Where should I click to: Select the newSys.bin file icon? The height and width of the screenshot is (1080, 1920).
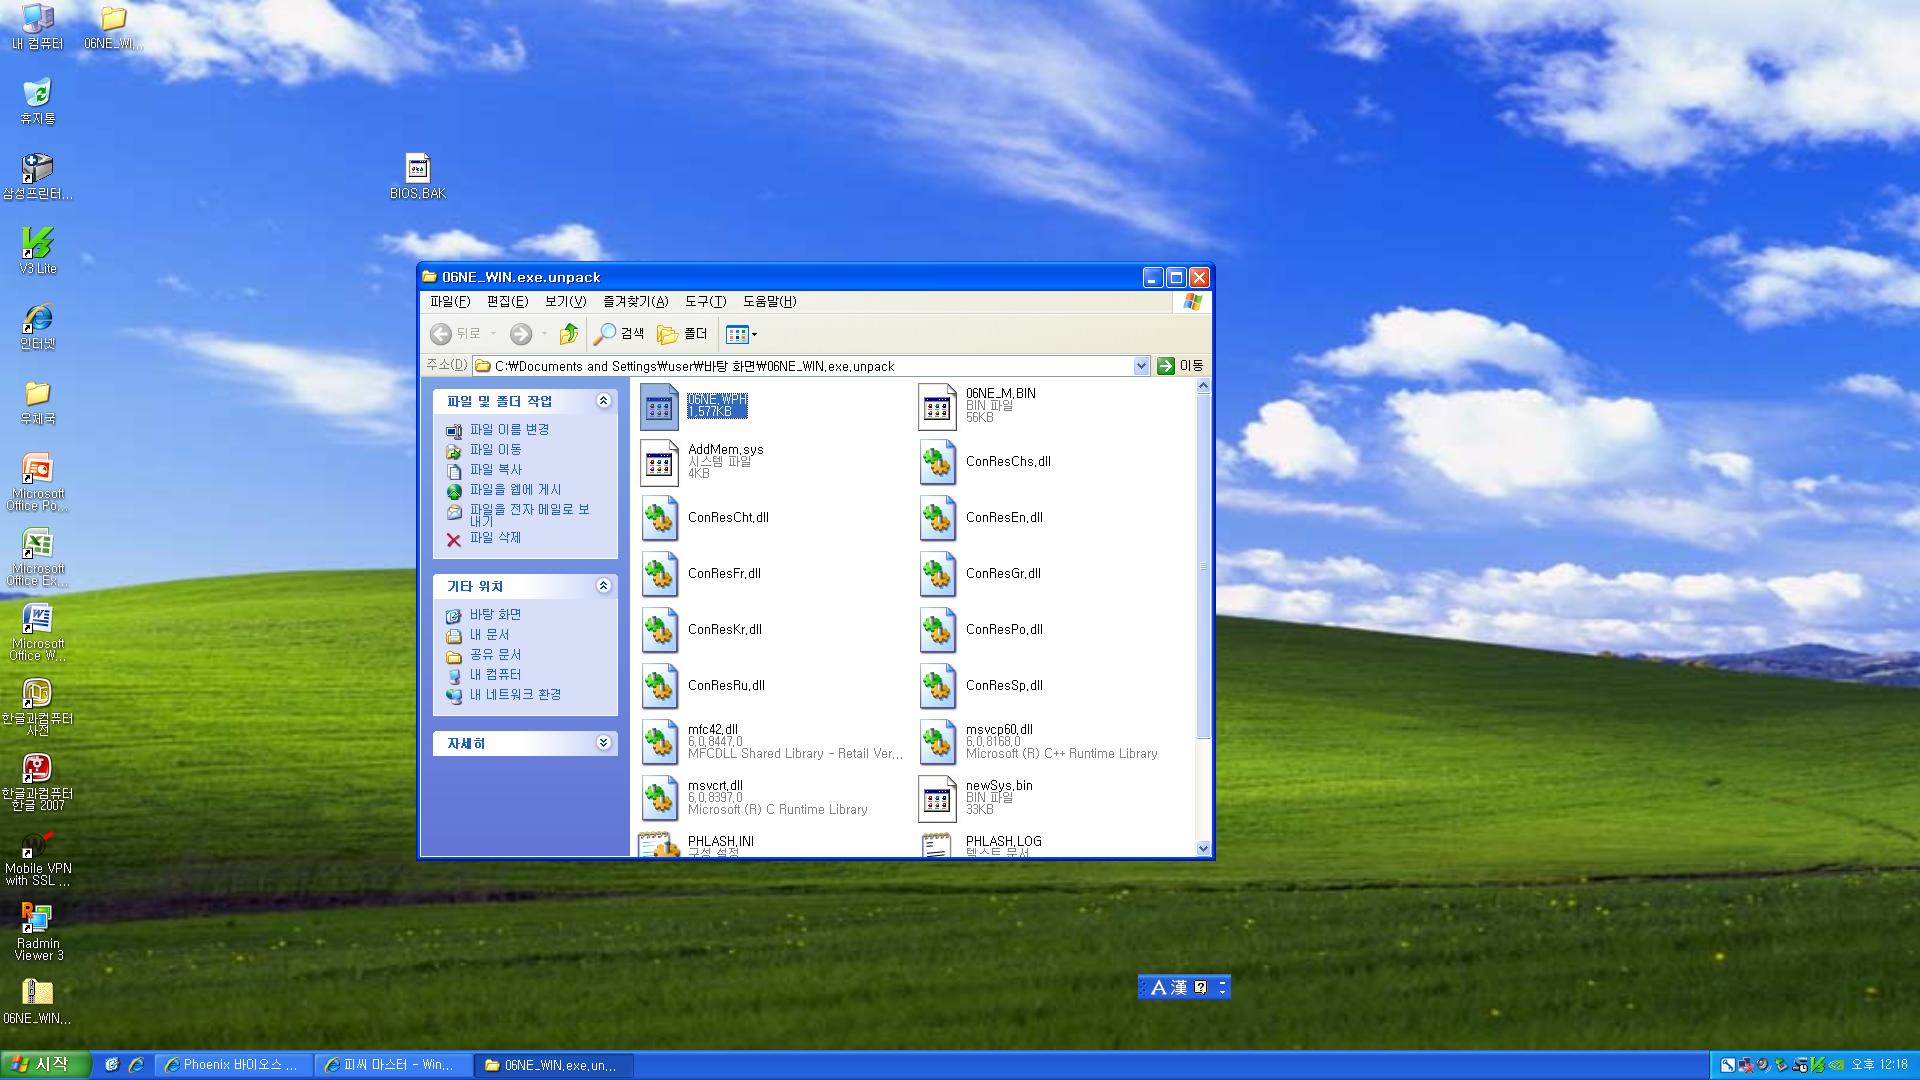point(937,798)
